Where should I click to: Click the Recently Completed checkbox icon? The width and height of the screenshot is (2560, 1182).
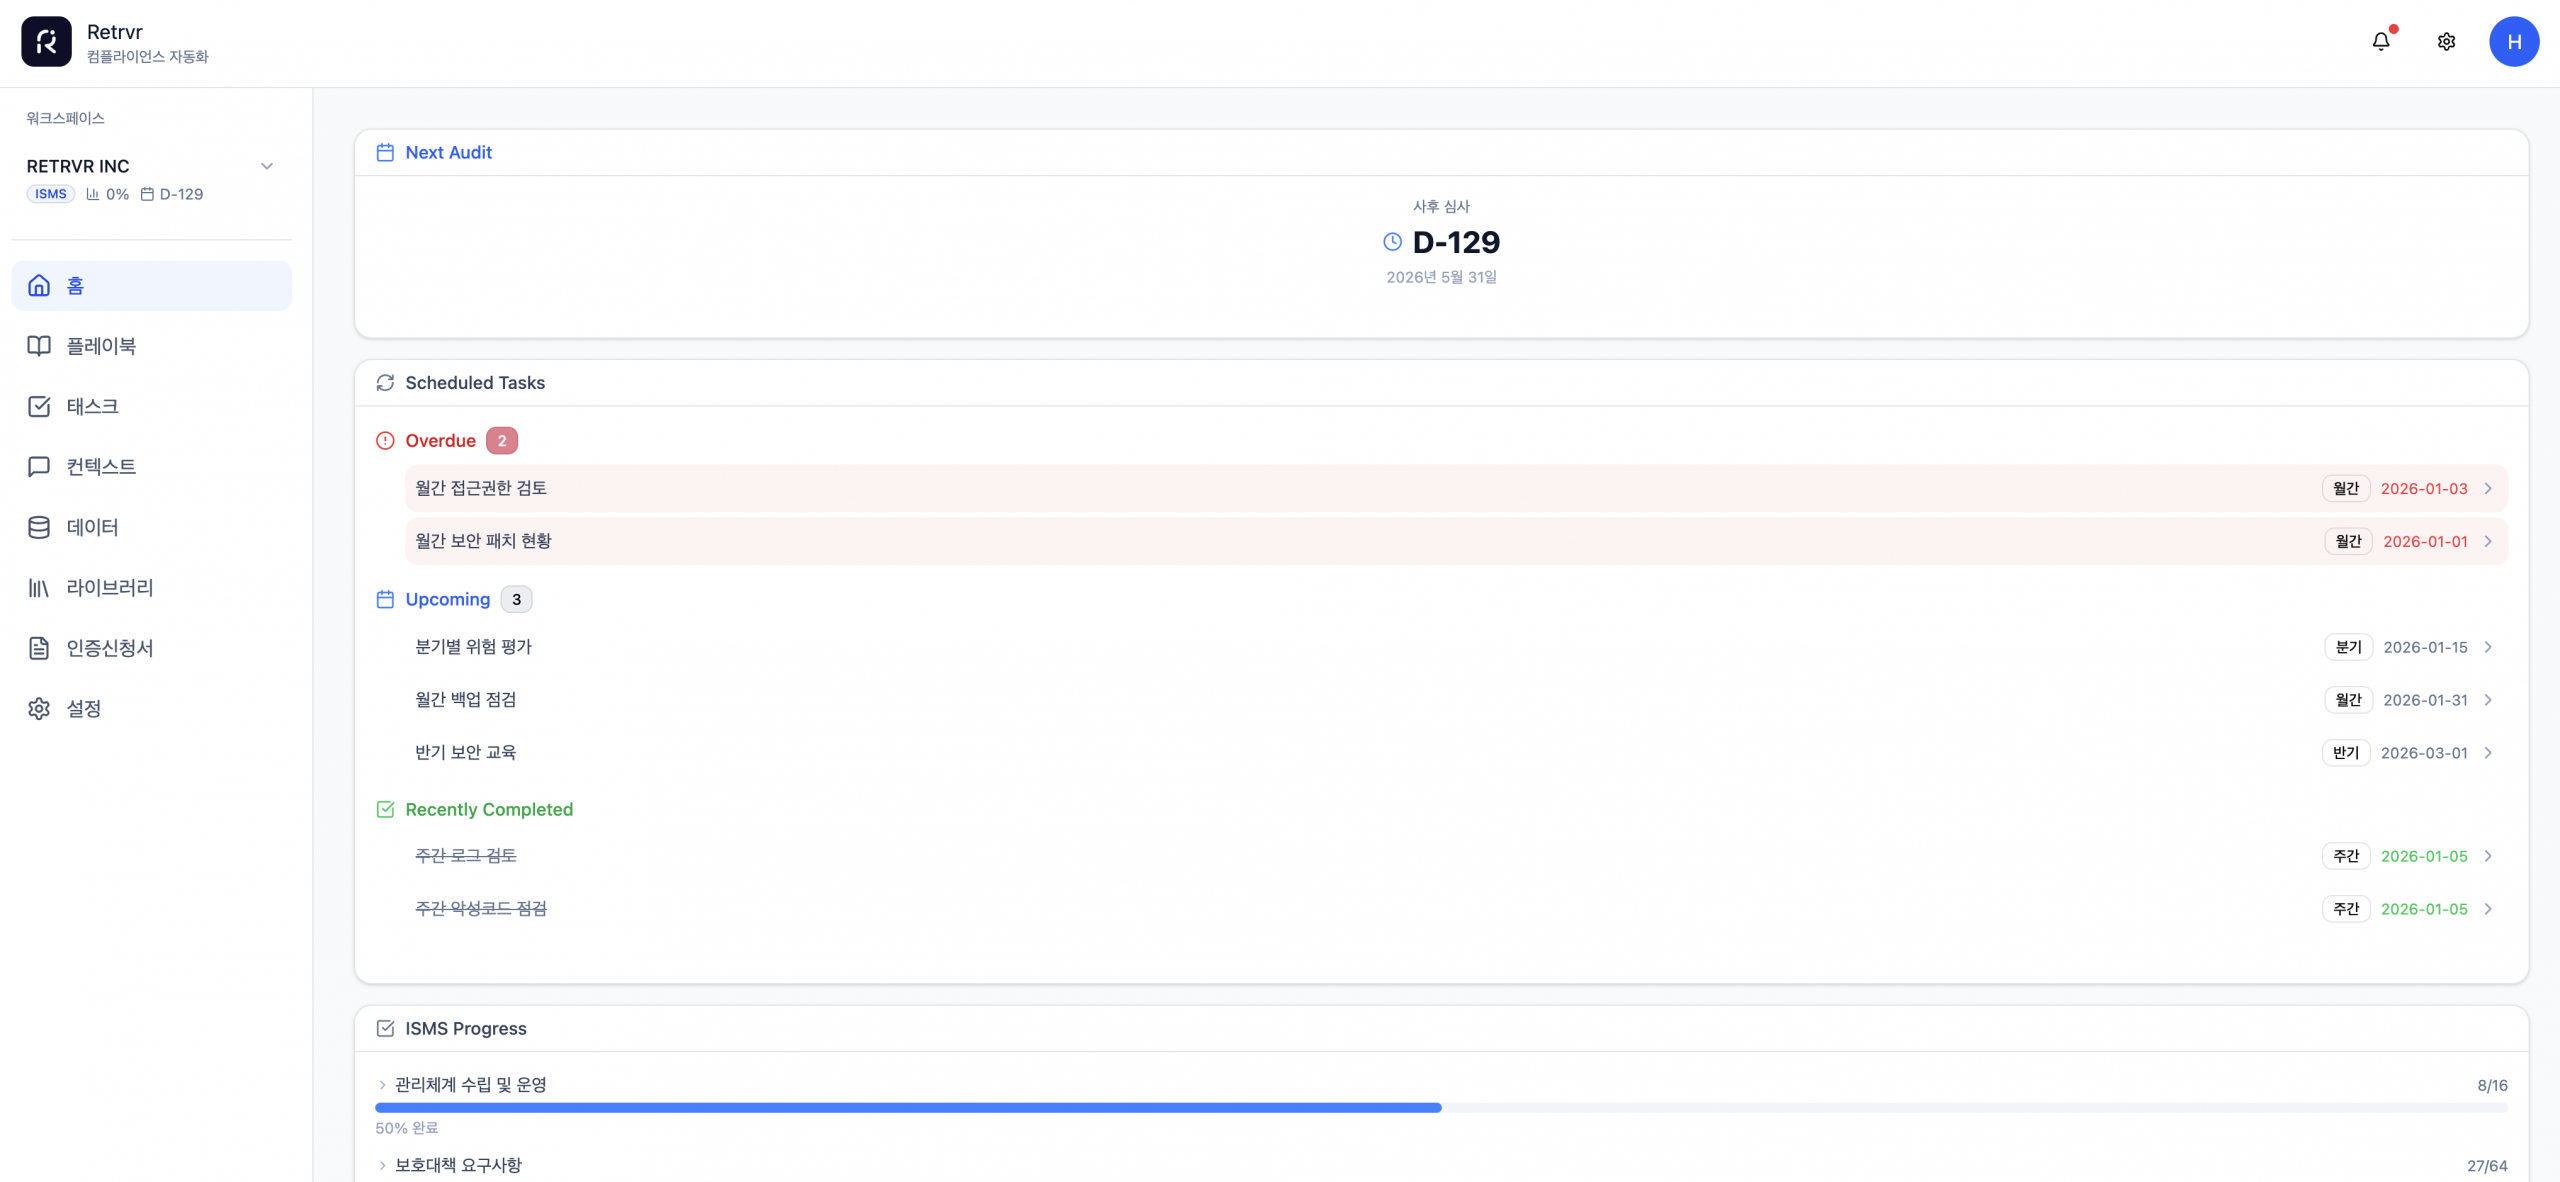385,810
